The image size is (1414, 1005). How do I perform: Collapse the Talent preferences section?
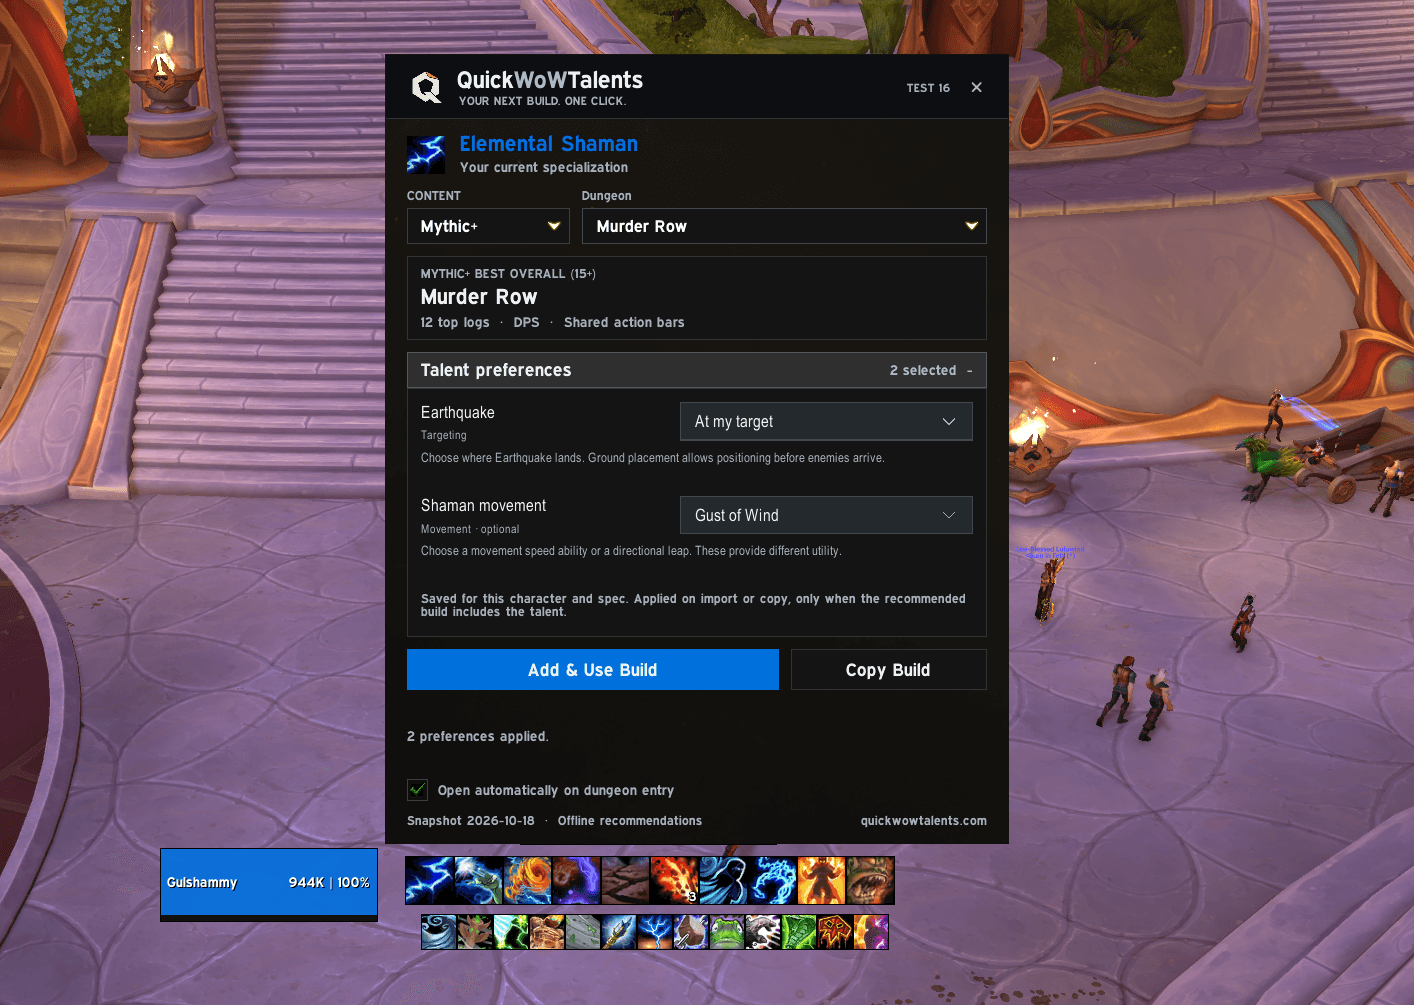click(x=697, y=370)
